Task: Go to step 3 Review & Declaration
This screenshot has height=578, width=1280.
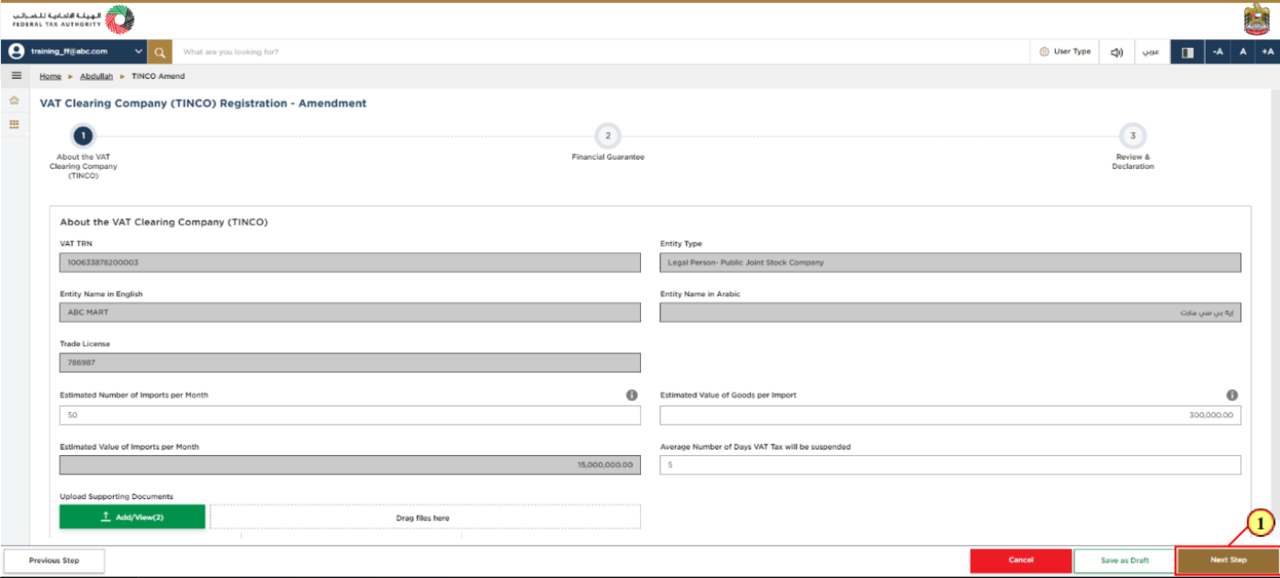Action: click(1132, 135)
